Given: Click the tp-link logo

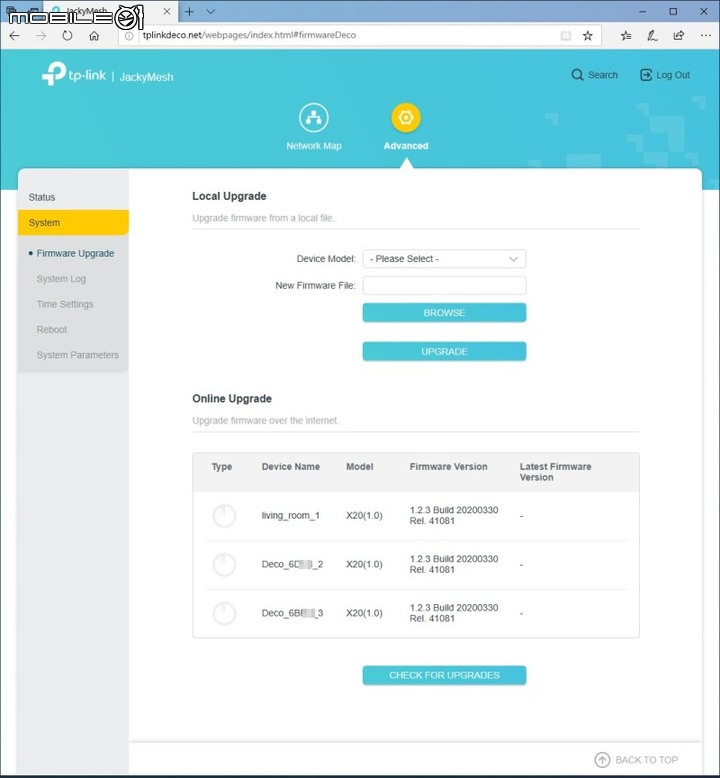Looking at the screenshot, I should point(74,74).
